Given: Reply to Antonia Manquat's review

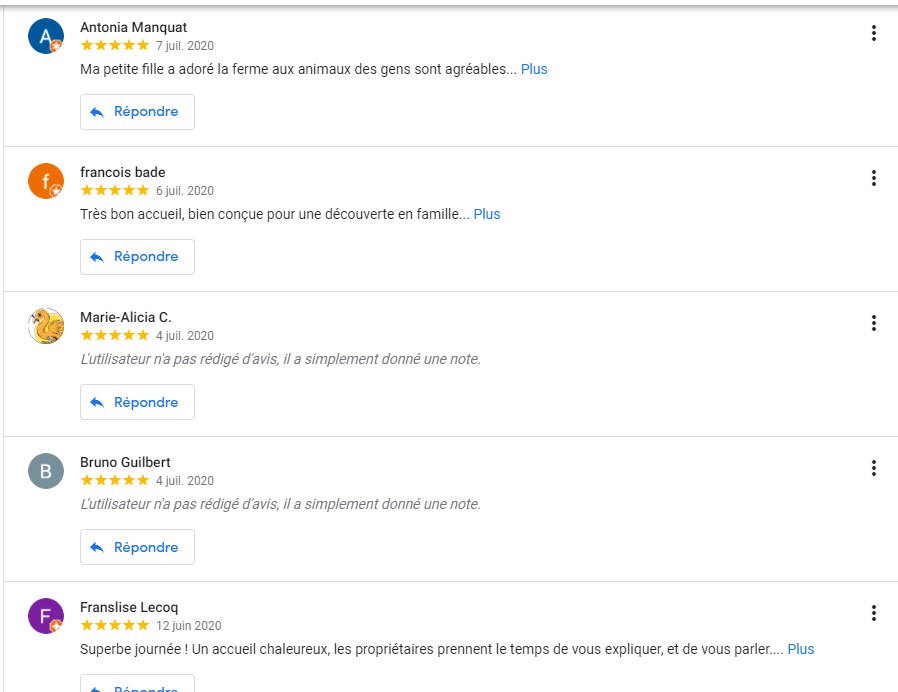Looking at the screenshot, I should tap(137, 112).
